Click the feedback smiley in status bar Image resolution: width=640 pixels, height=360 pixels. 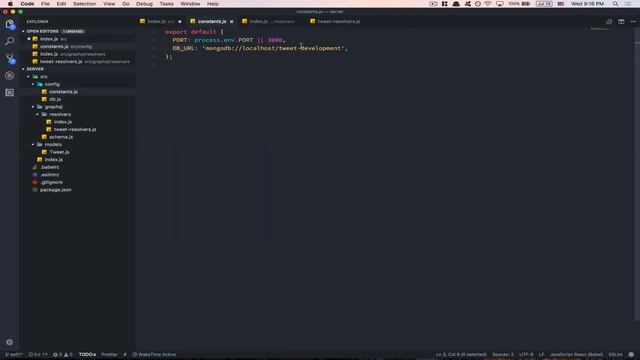pyautogui.click(x=631, y=355)
